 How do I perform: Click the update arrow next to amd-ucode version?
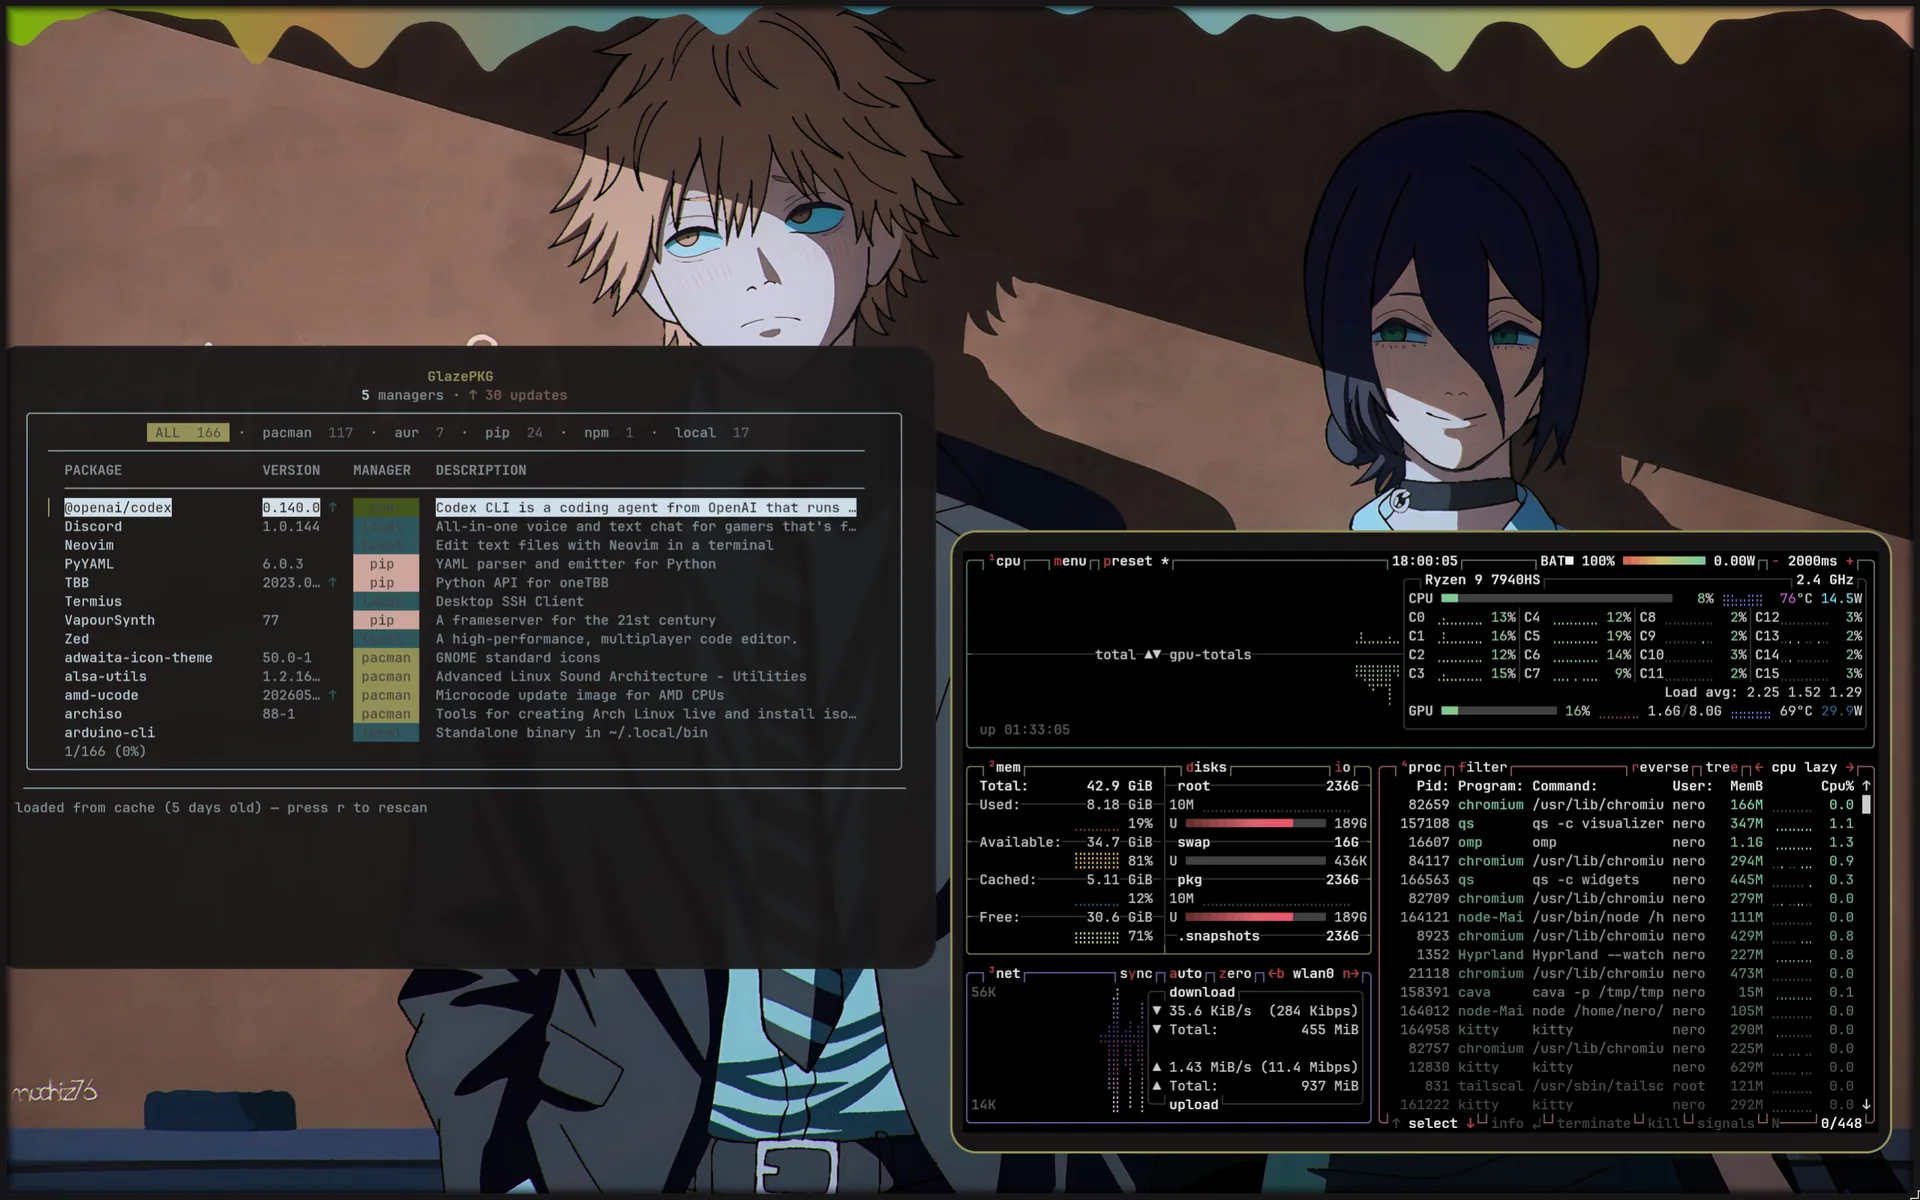333,695
